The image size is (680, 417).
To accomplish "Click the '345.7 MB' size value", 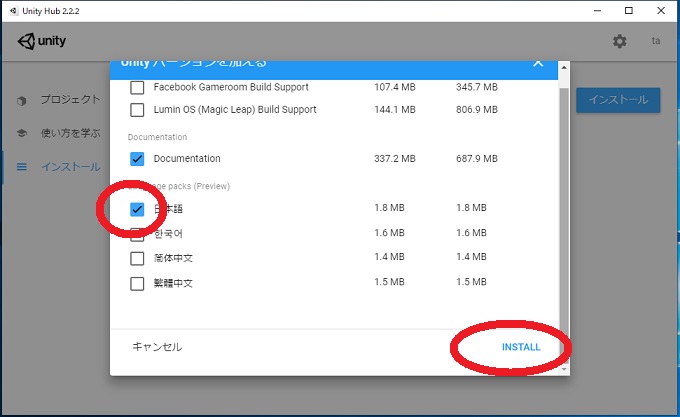I will pos(477,87).
